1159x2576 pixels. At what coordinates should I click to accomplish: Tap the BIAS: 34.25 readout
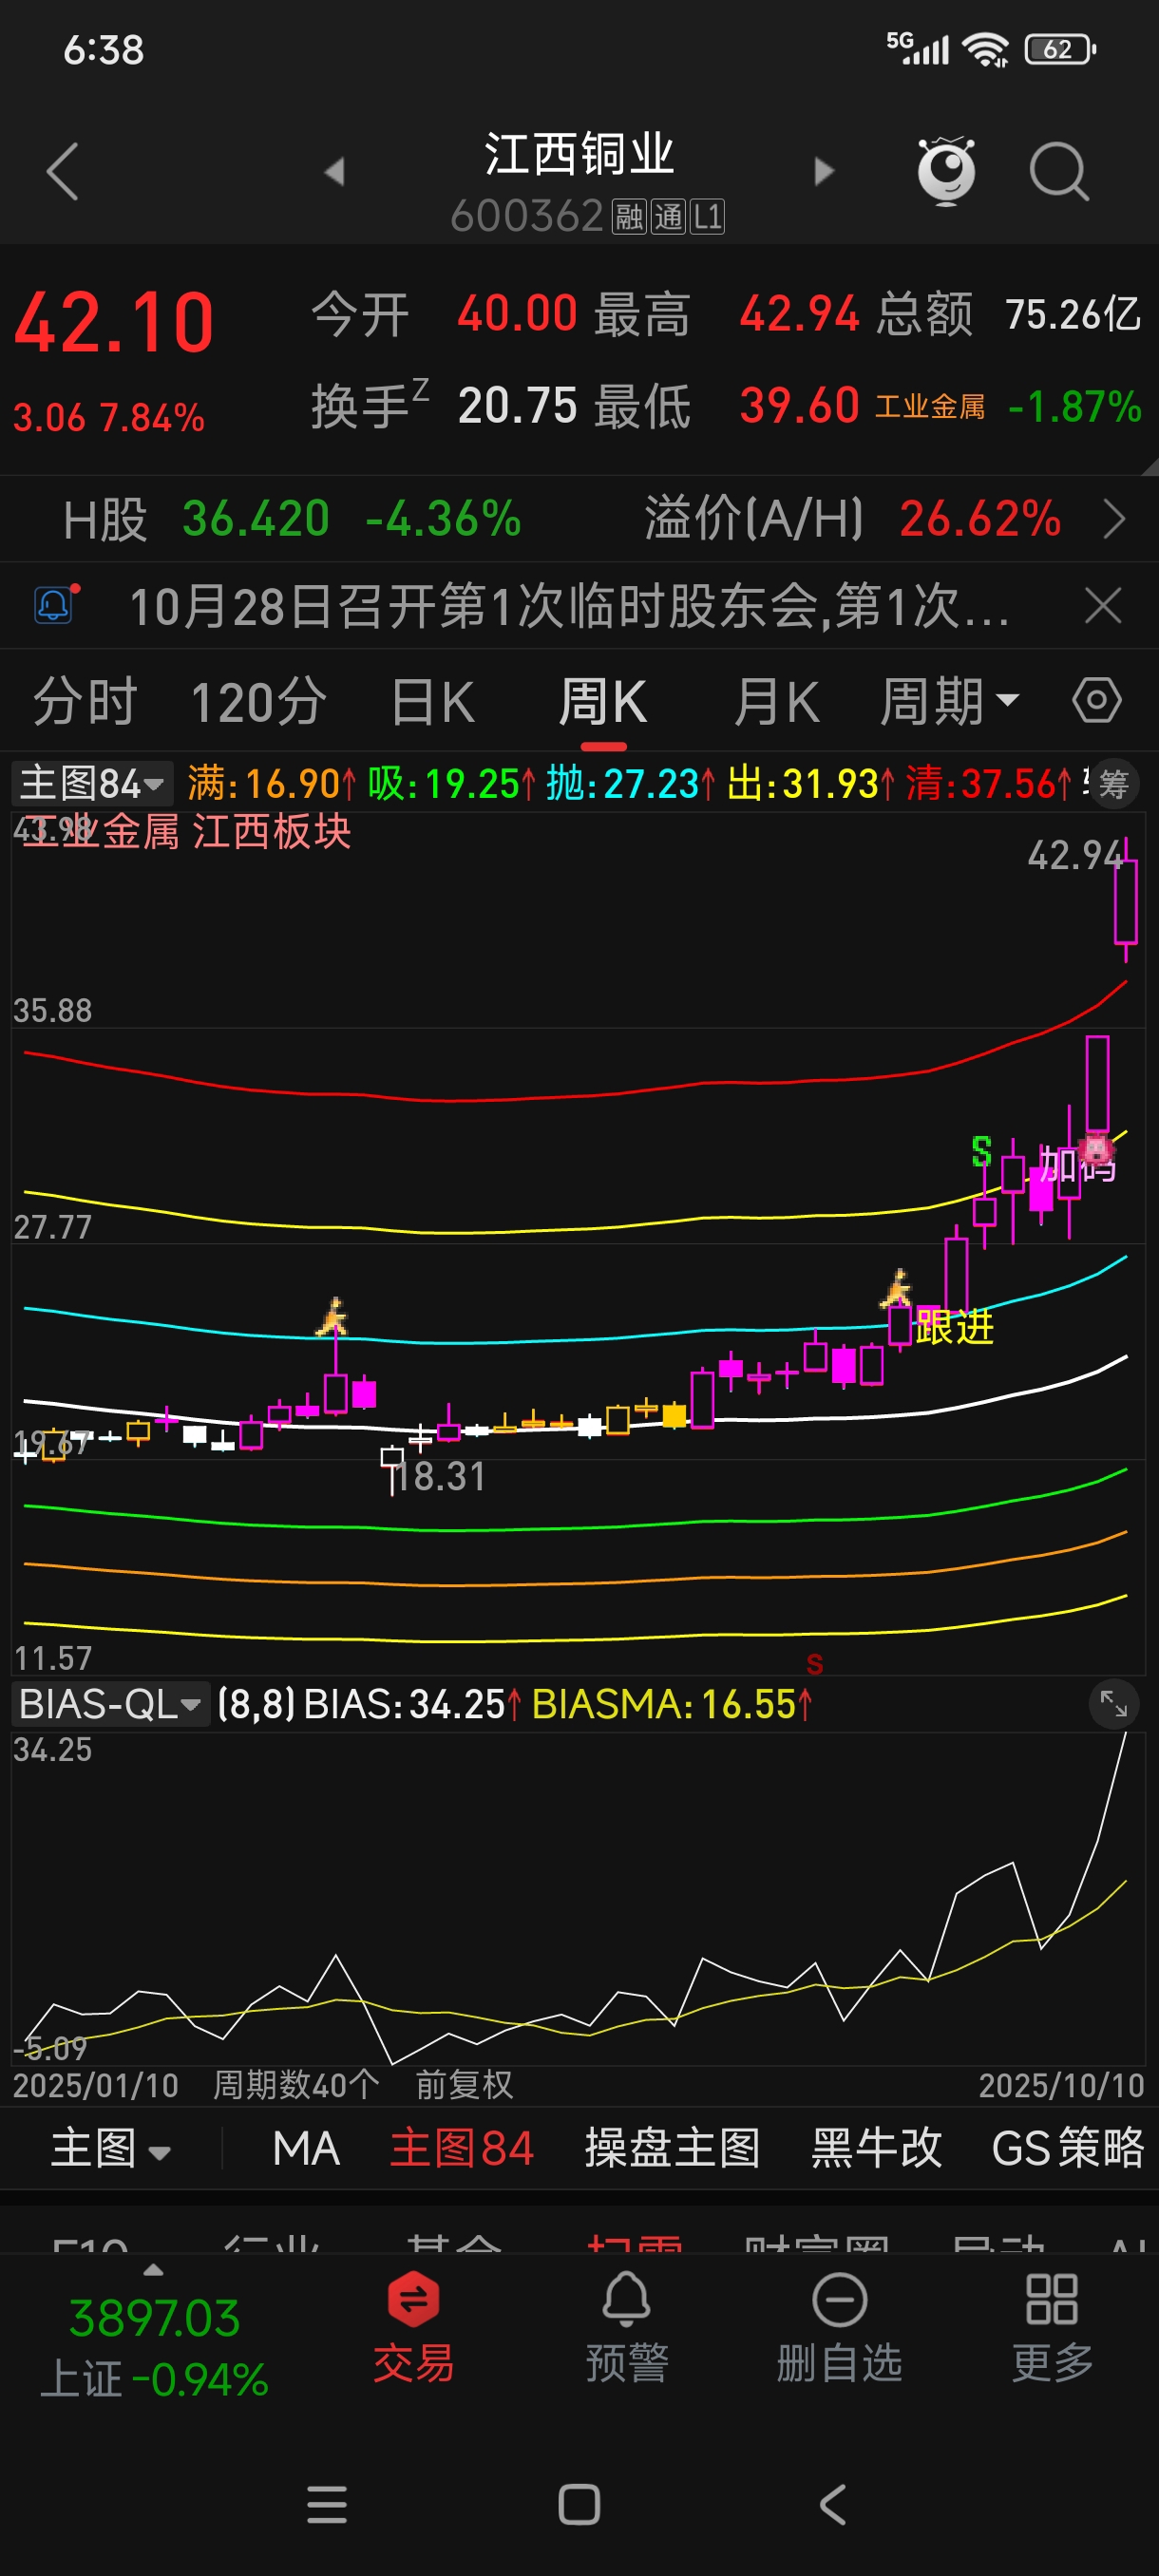point(412,1704)
